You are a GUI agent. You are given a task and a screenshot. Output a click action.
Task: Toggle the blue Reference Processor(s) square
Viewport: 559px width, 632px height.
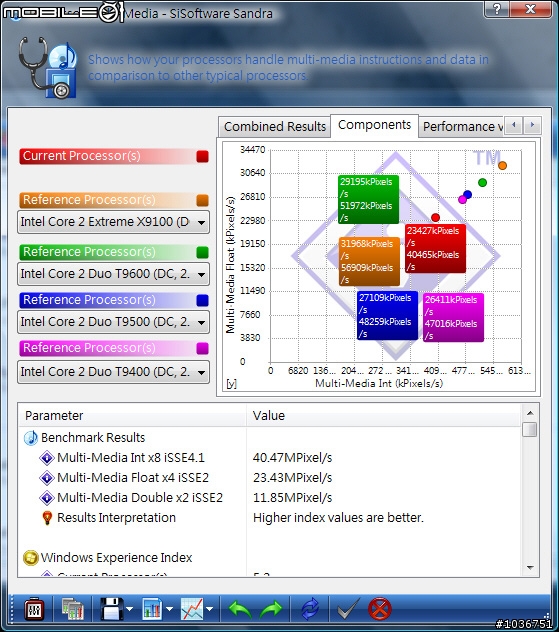(x=203, y=300)
